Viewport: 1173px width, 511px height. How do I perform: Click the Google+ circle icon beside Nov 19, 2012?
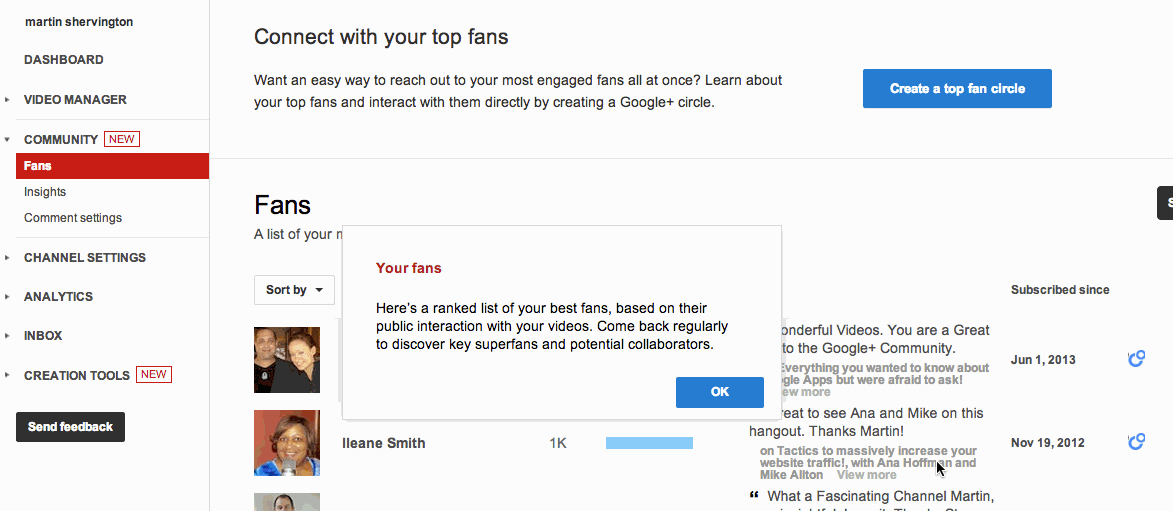pos(1136,442)
